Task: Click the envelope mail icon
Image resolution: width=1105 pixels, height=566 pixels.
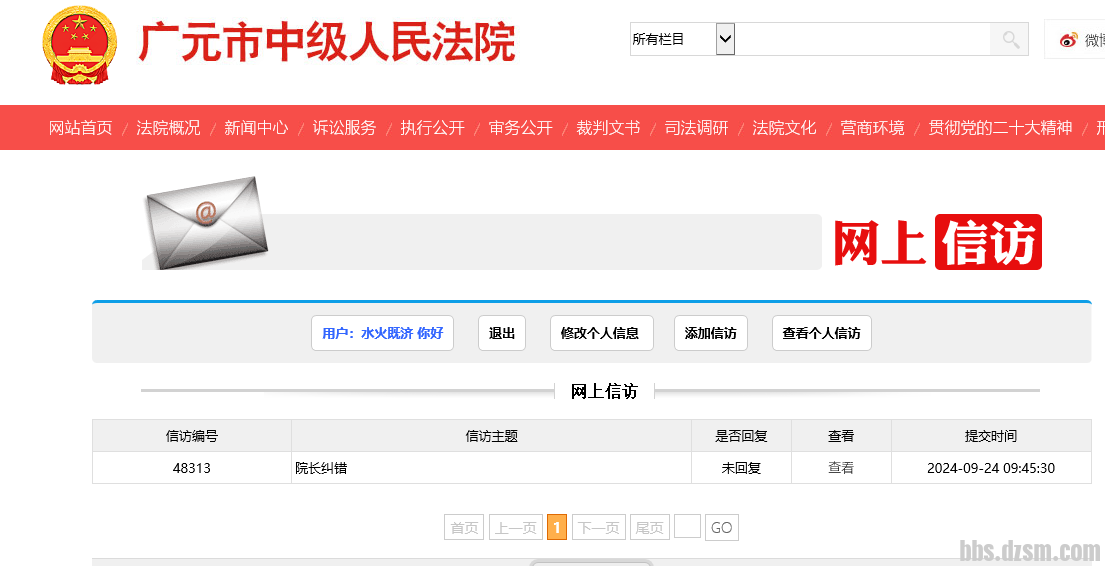Action: point(208,221)
